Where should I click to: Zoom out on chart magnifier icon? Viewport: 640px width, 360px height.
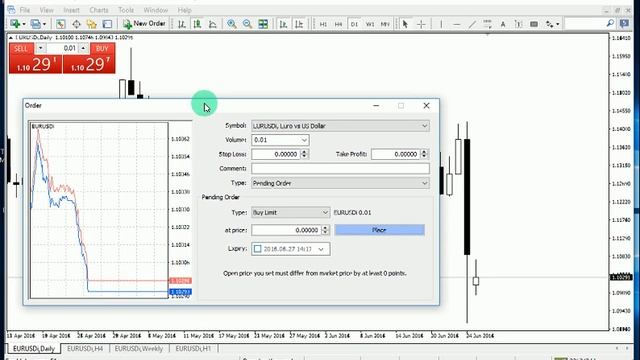[247, 24]
